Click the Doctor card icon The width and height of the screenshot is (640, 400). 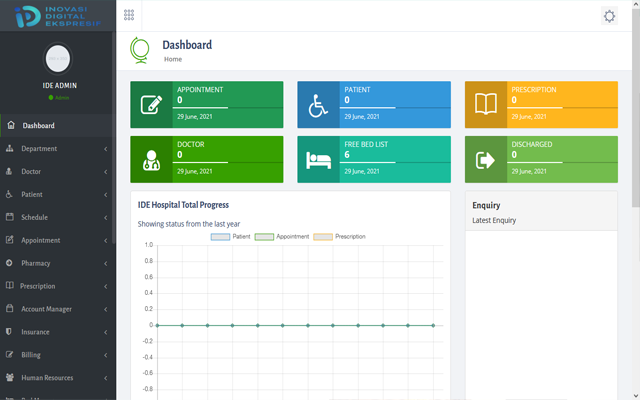pyautogui.click(x=152, y=159)
